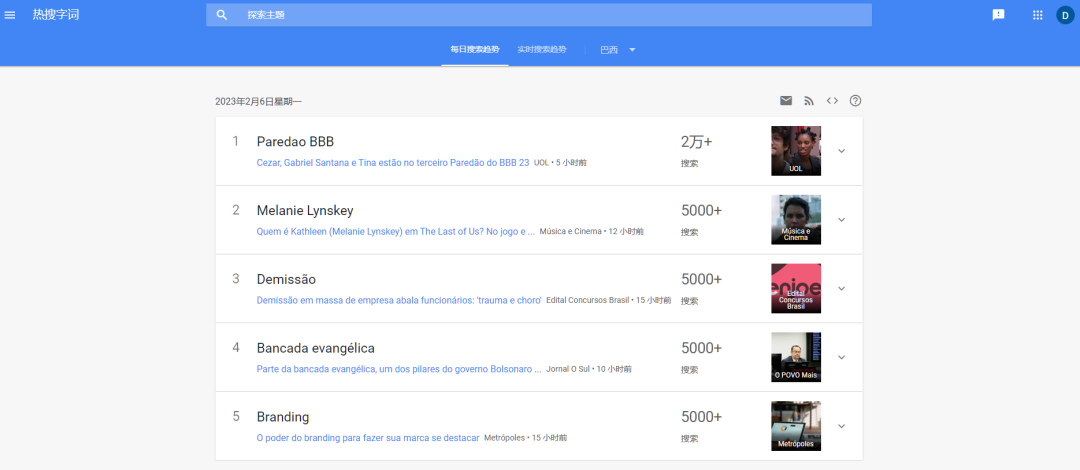Click the Paredao BBB title

pos(295,141)
